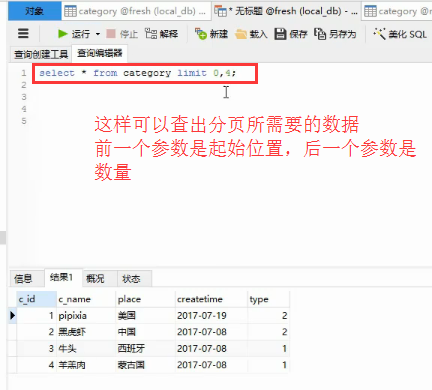Click the 西班牙 place cell
432x390 pixels.
(145, 348)
